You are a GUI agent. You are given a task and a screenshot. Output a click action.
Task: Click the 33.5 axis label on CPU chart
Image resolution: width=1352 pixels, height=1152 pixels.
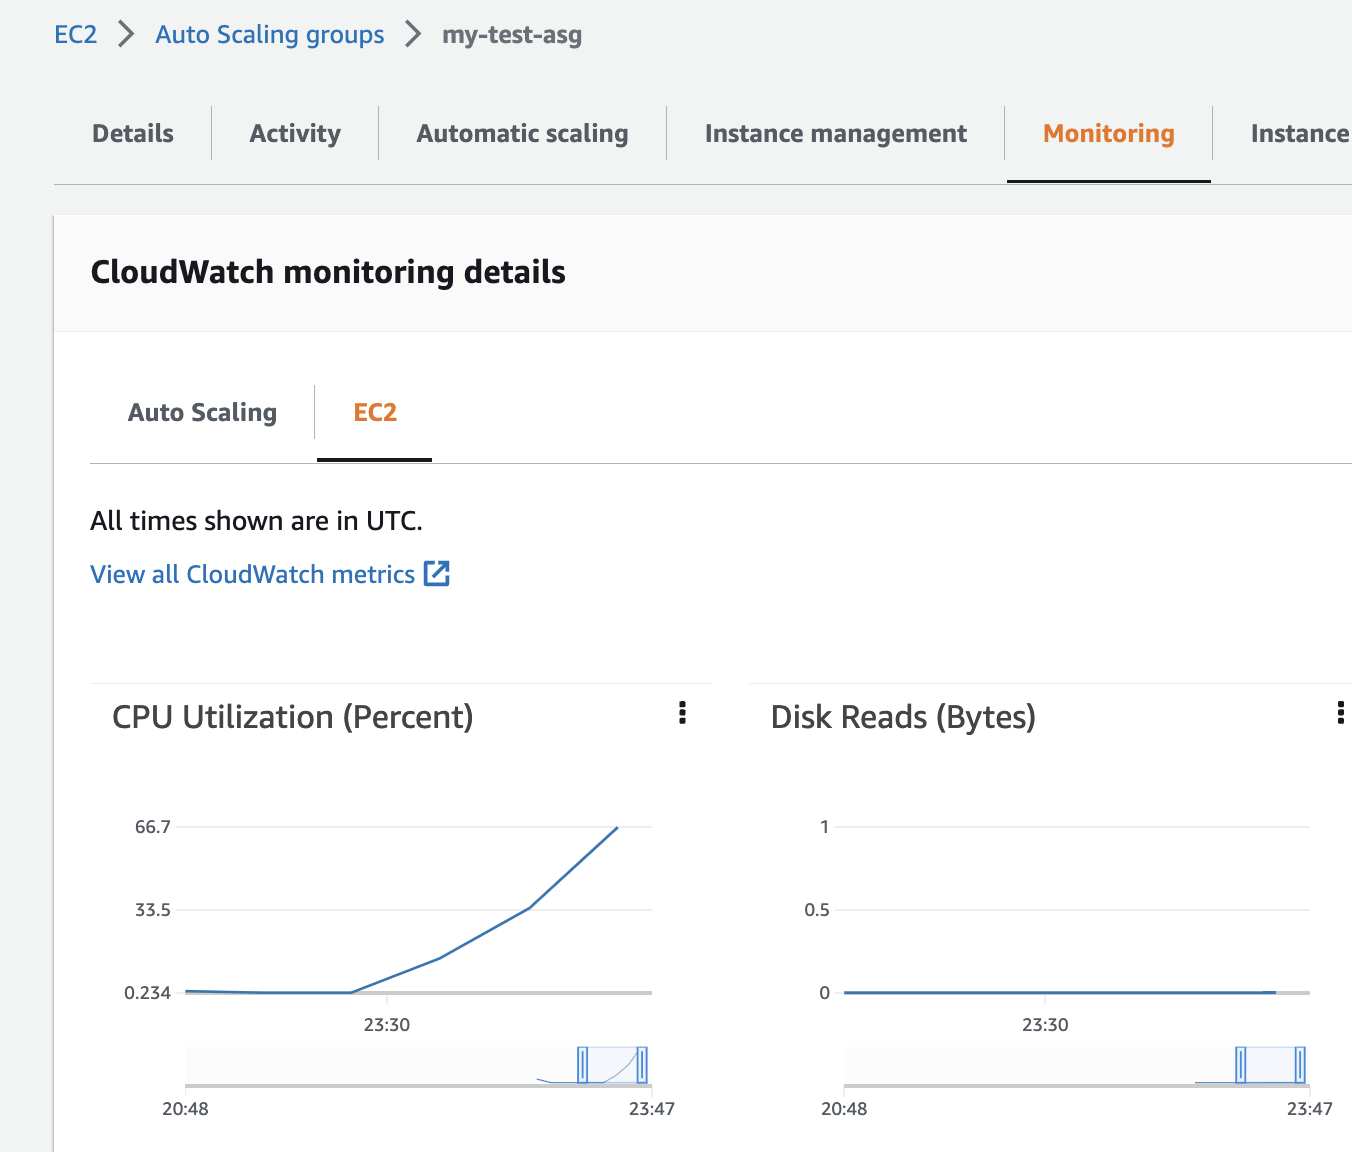click(x=153, y=910)
